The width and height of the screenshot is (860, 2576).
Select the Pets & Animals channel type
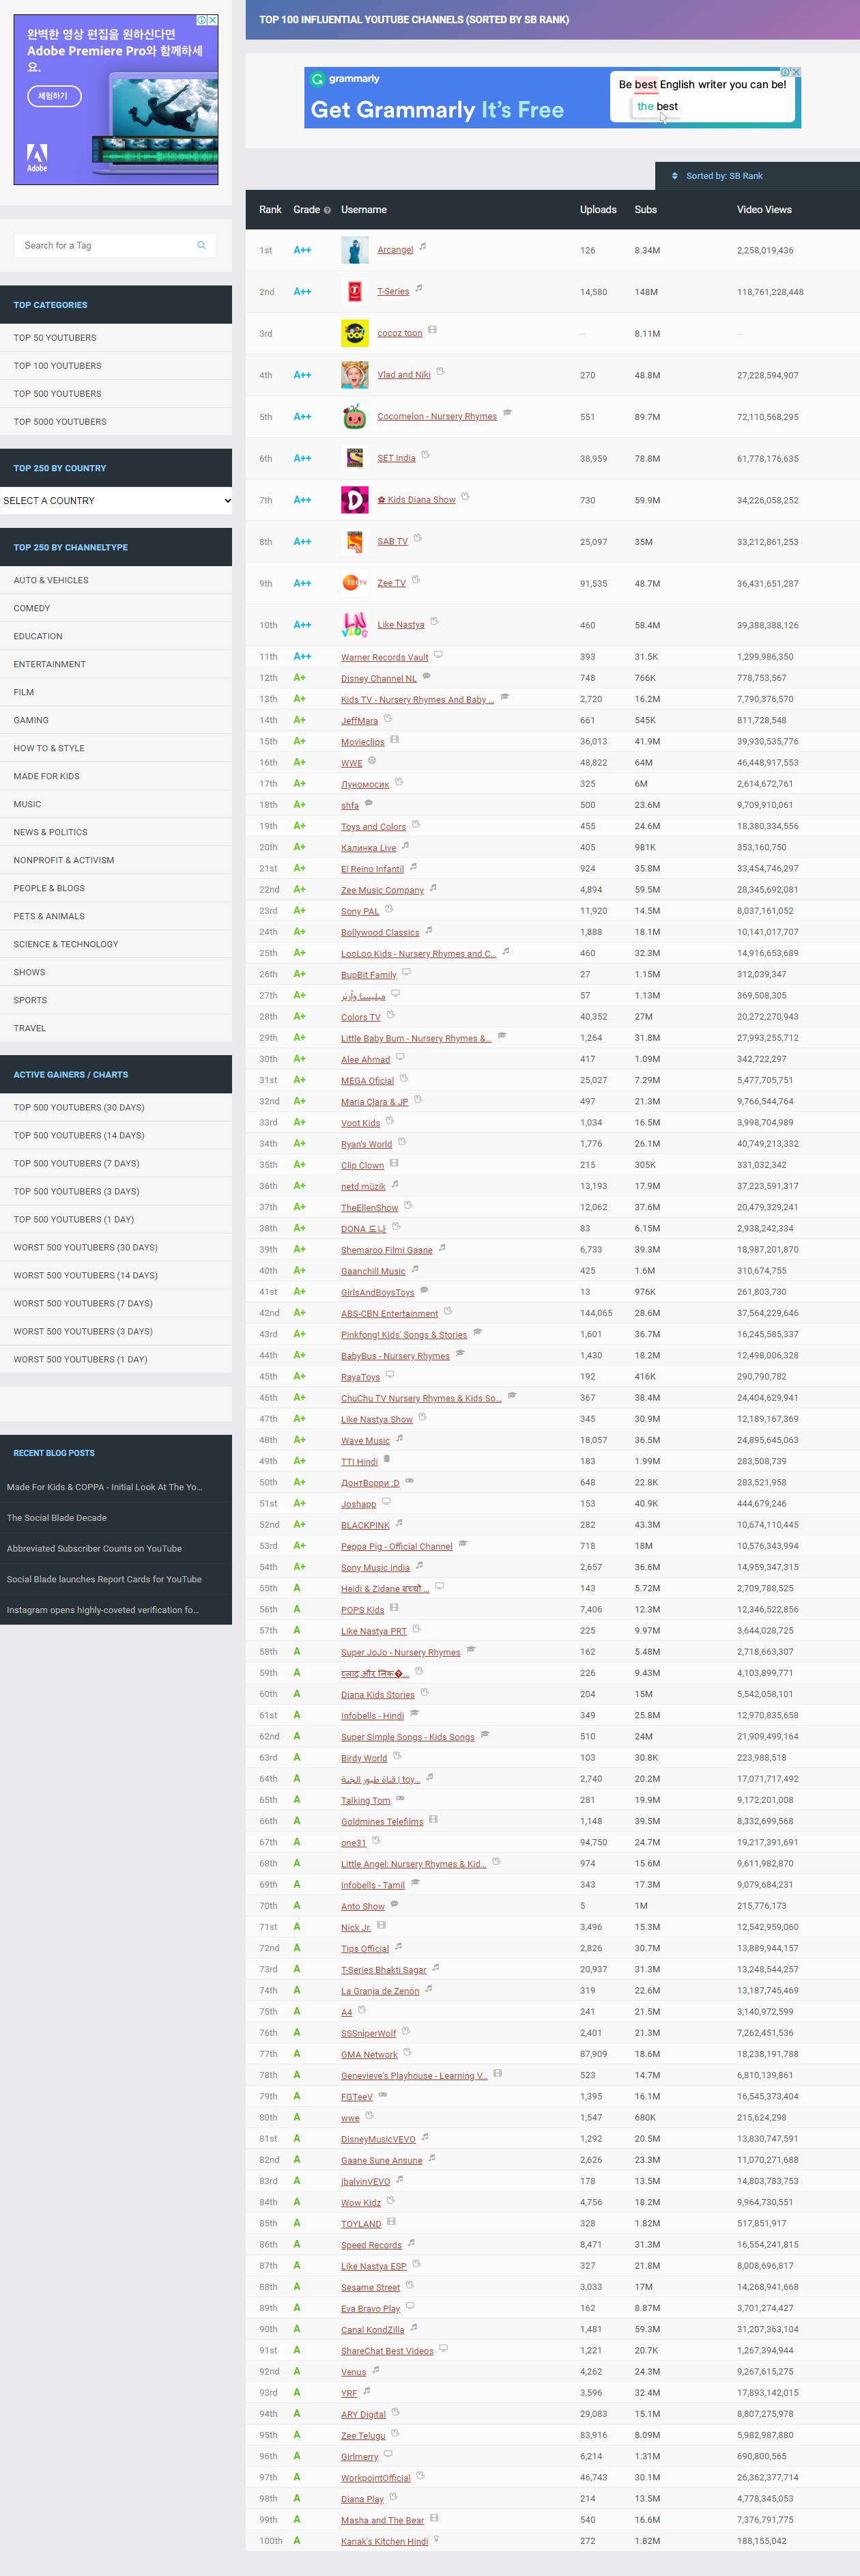tap(116, 916)
